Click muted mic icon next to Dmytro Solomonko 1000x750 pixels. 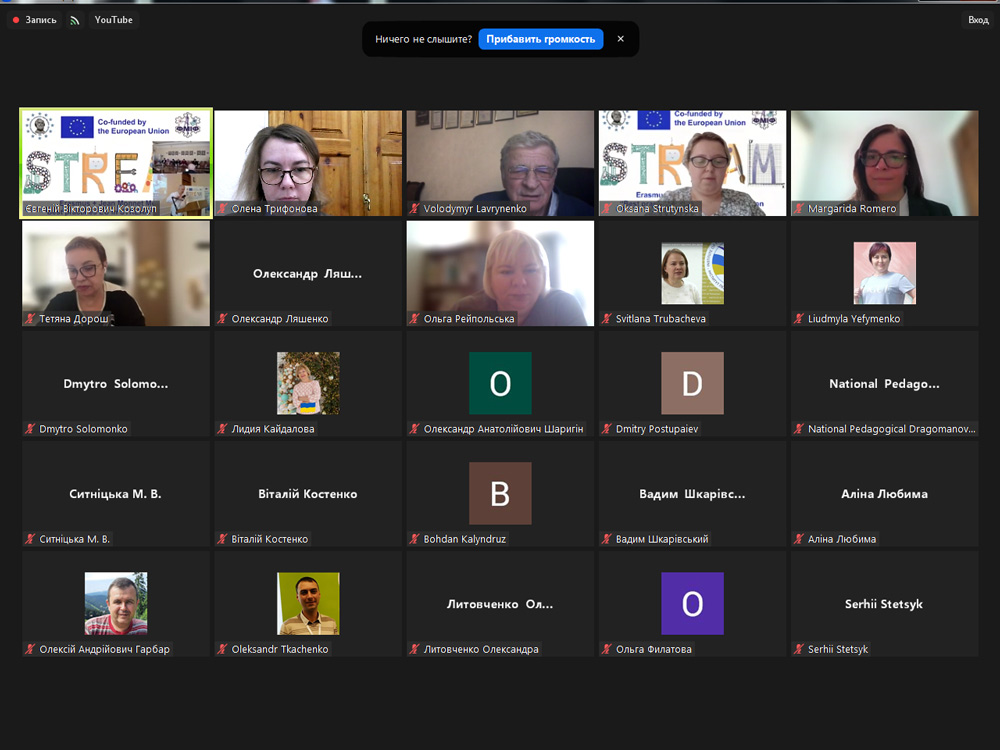(31, 429)
